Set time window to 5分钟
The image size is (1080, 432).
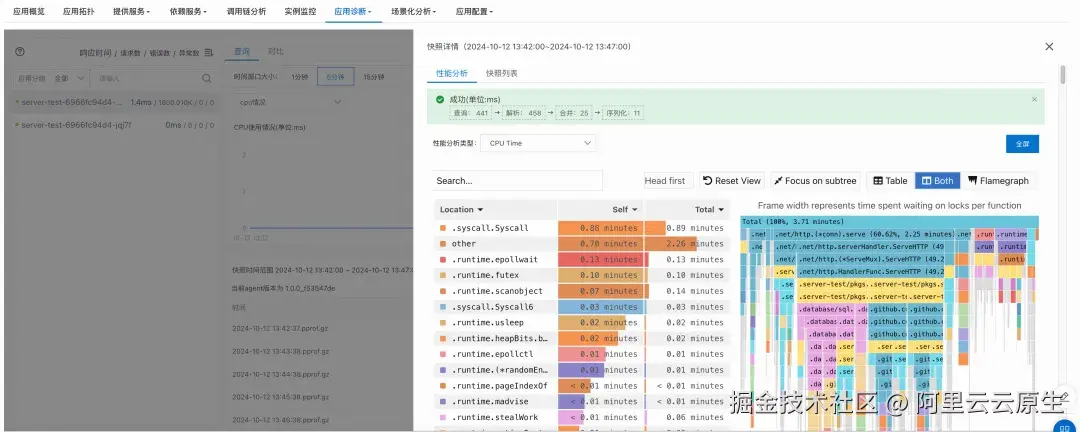335,77
